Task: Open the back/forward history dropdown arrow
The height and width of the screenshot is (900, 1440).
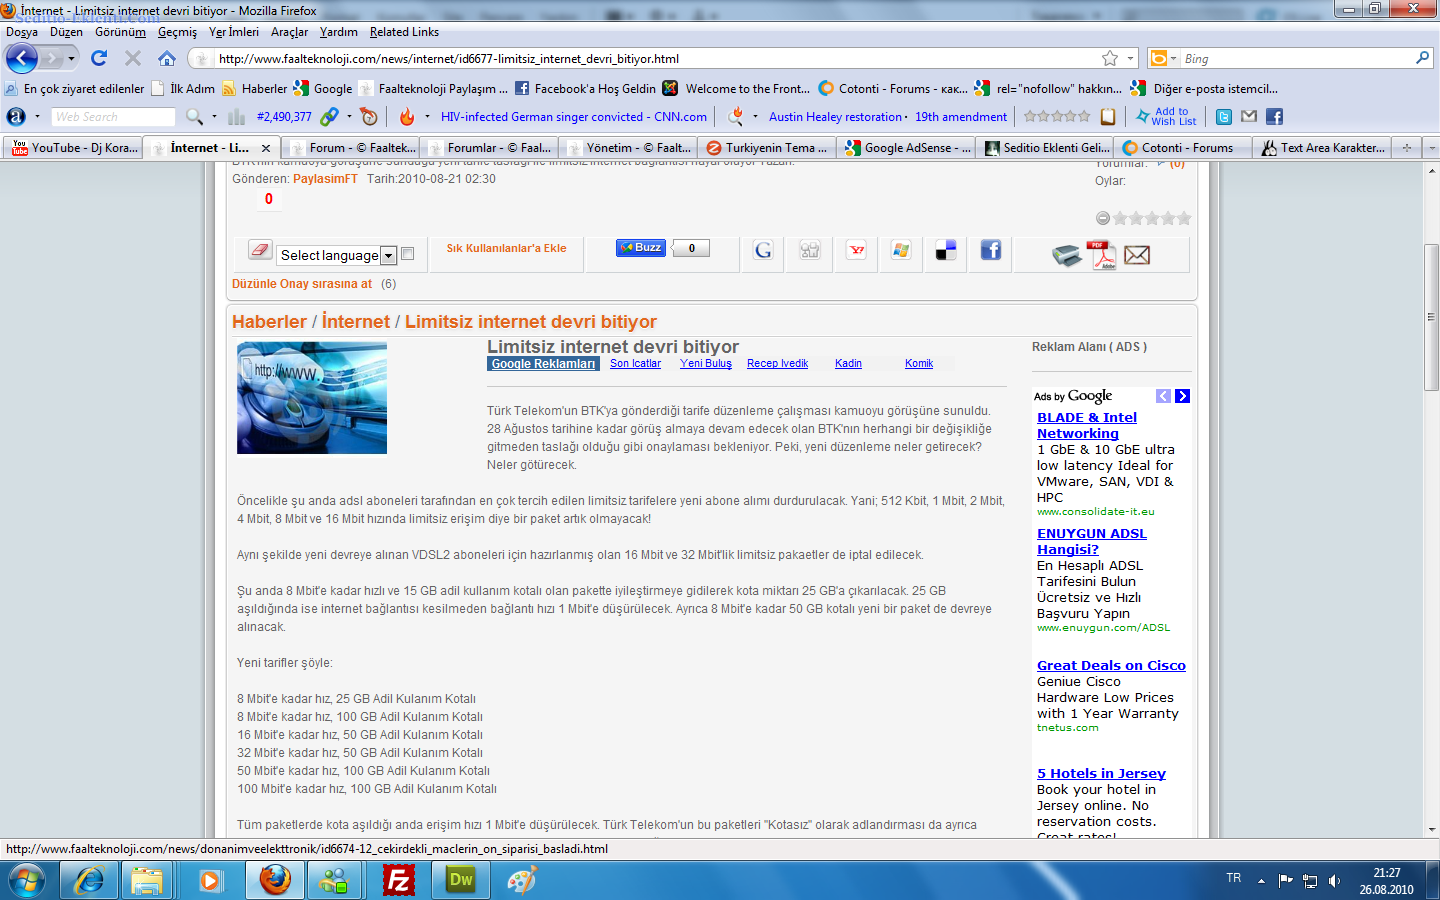Action: (x=71, y=58)
